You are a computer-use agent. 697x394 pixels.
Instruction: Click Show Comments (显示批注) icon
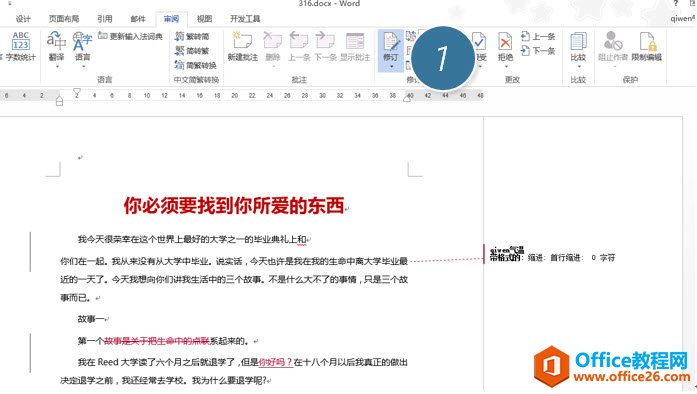pos(355,41)
